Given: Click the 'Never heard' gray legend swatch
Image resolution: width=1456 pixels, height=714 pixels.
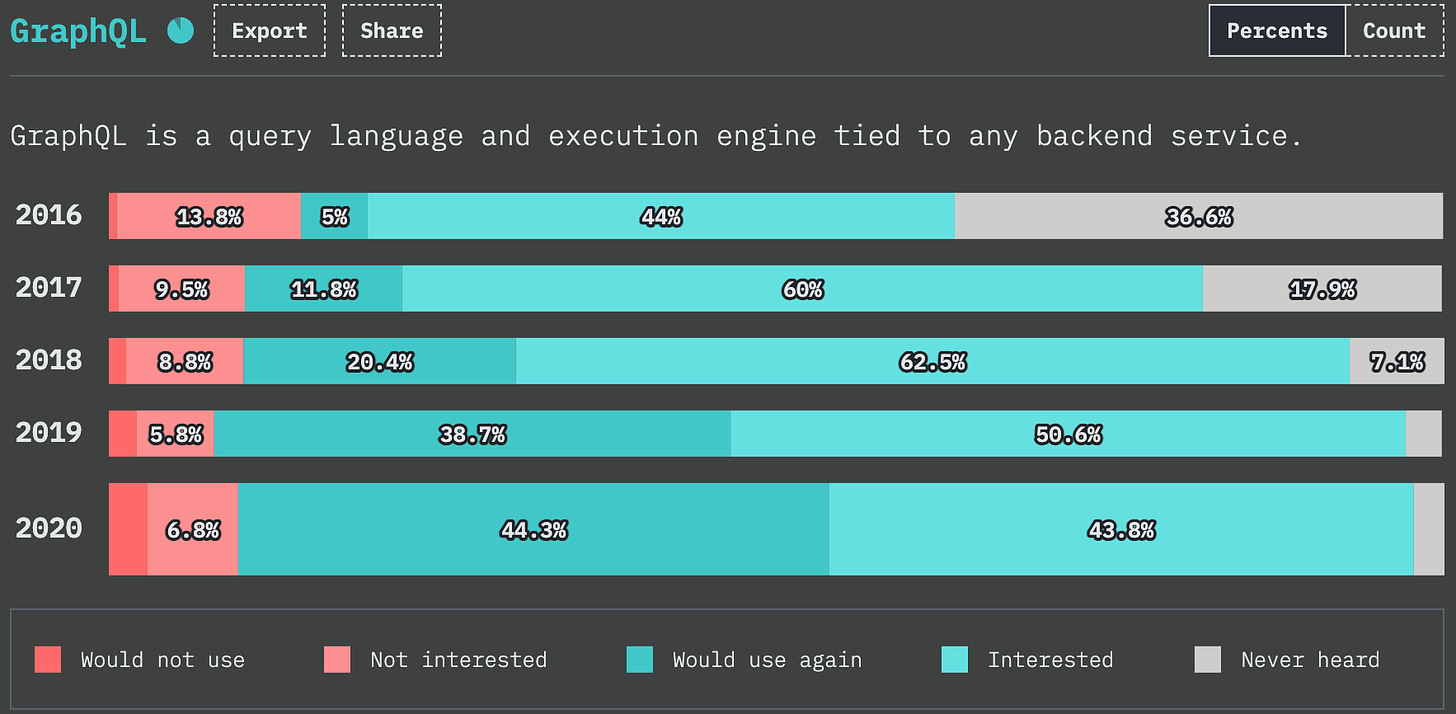Looking at the screenshot, I should [x=1208, y=660].
